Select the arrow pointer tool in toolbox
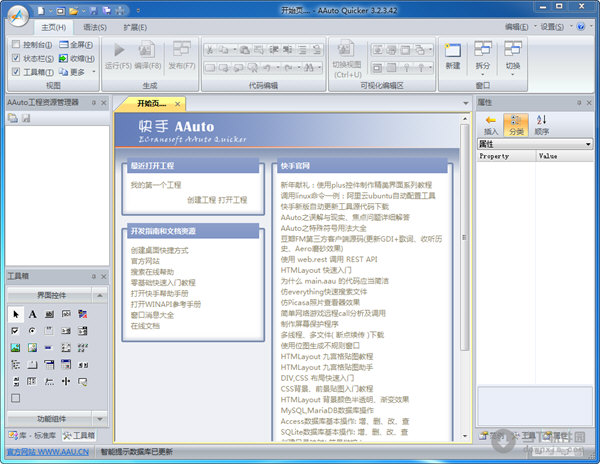600x464 pixels. pyautogui.click(x=16, y=314)
